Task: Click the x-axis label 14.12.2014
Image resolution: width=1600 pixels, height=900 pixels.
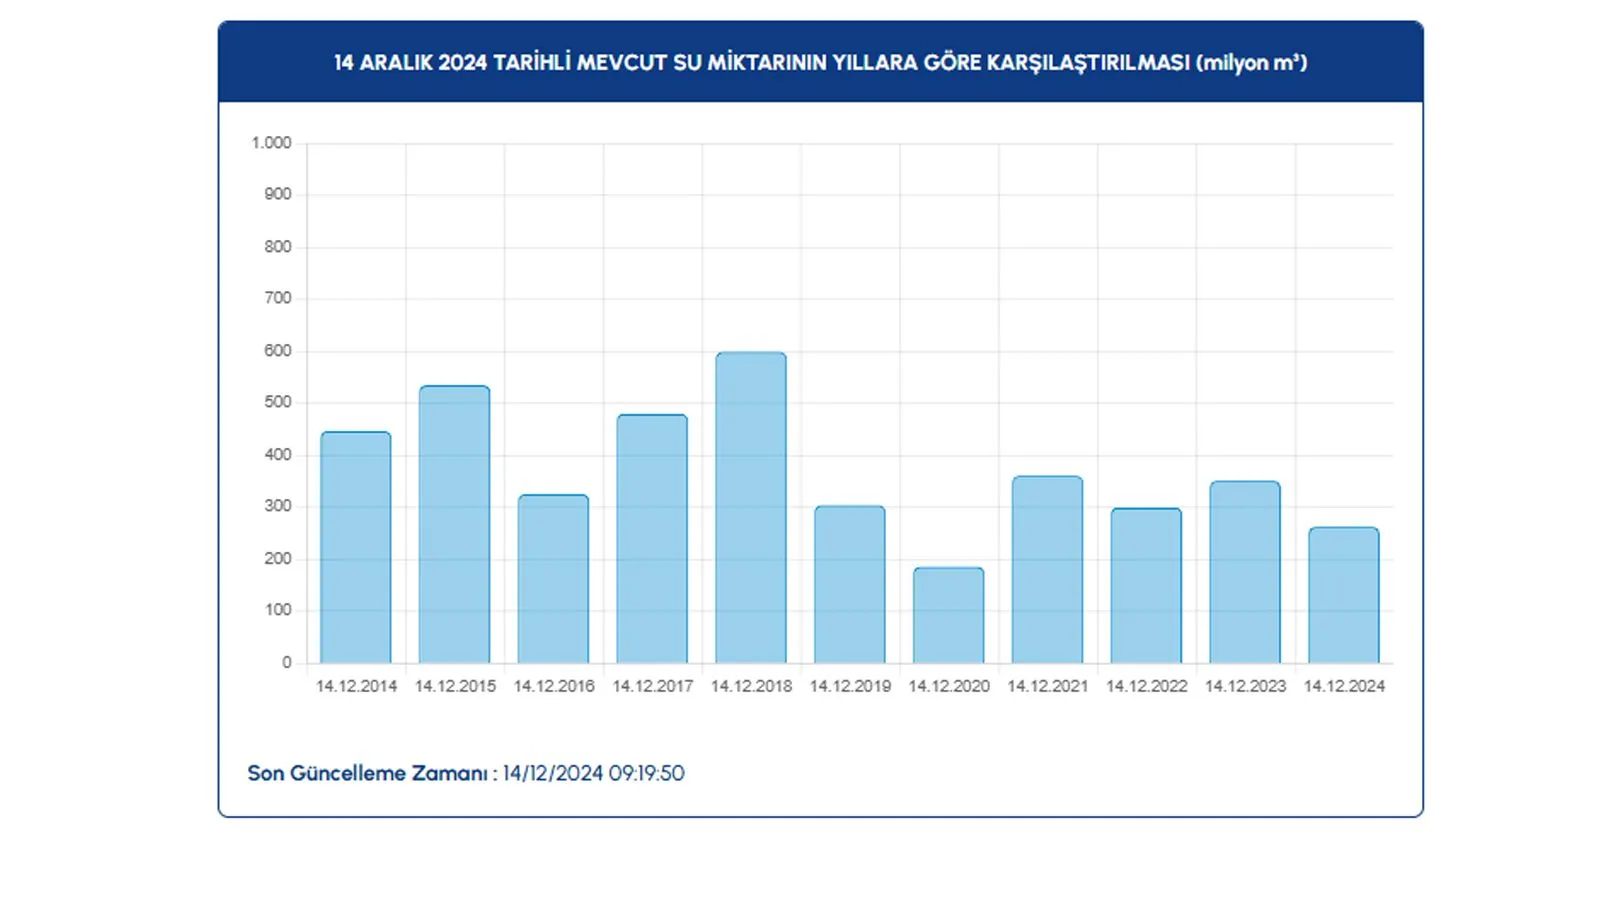Action: click(356, 686)
